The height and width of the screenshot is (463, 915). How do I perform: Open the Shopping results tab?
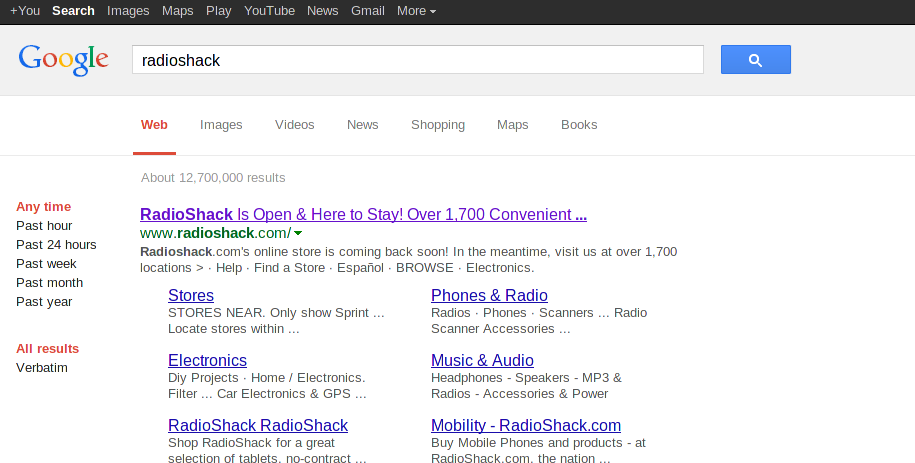[x=437, y=125]
